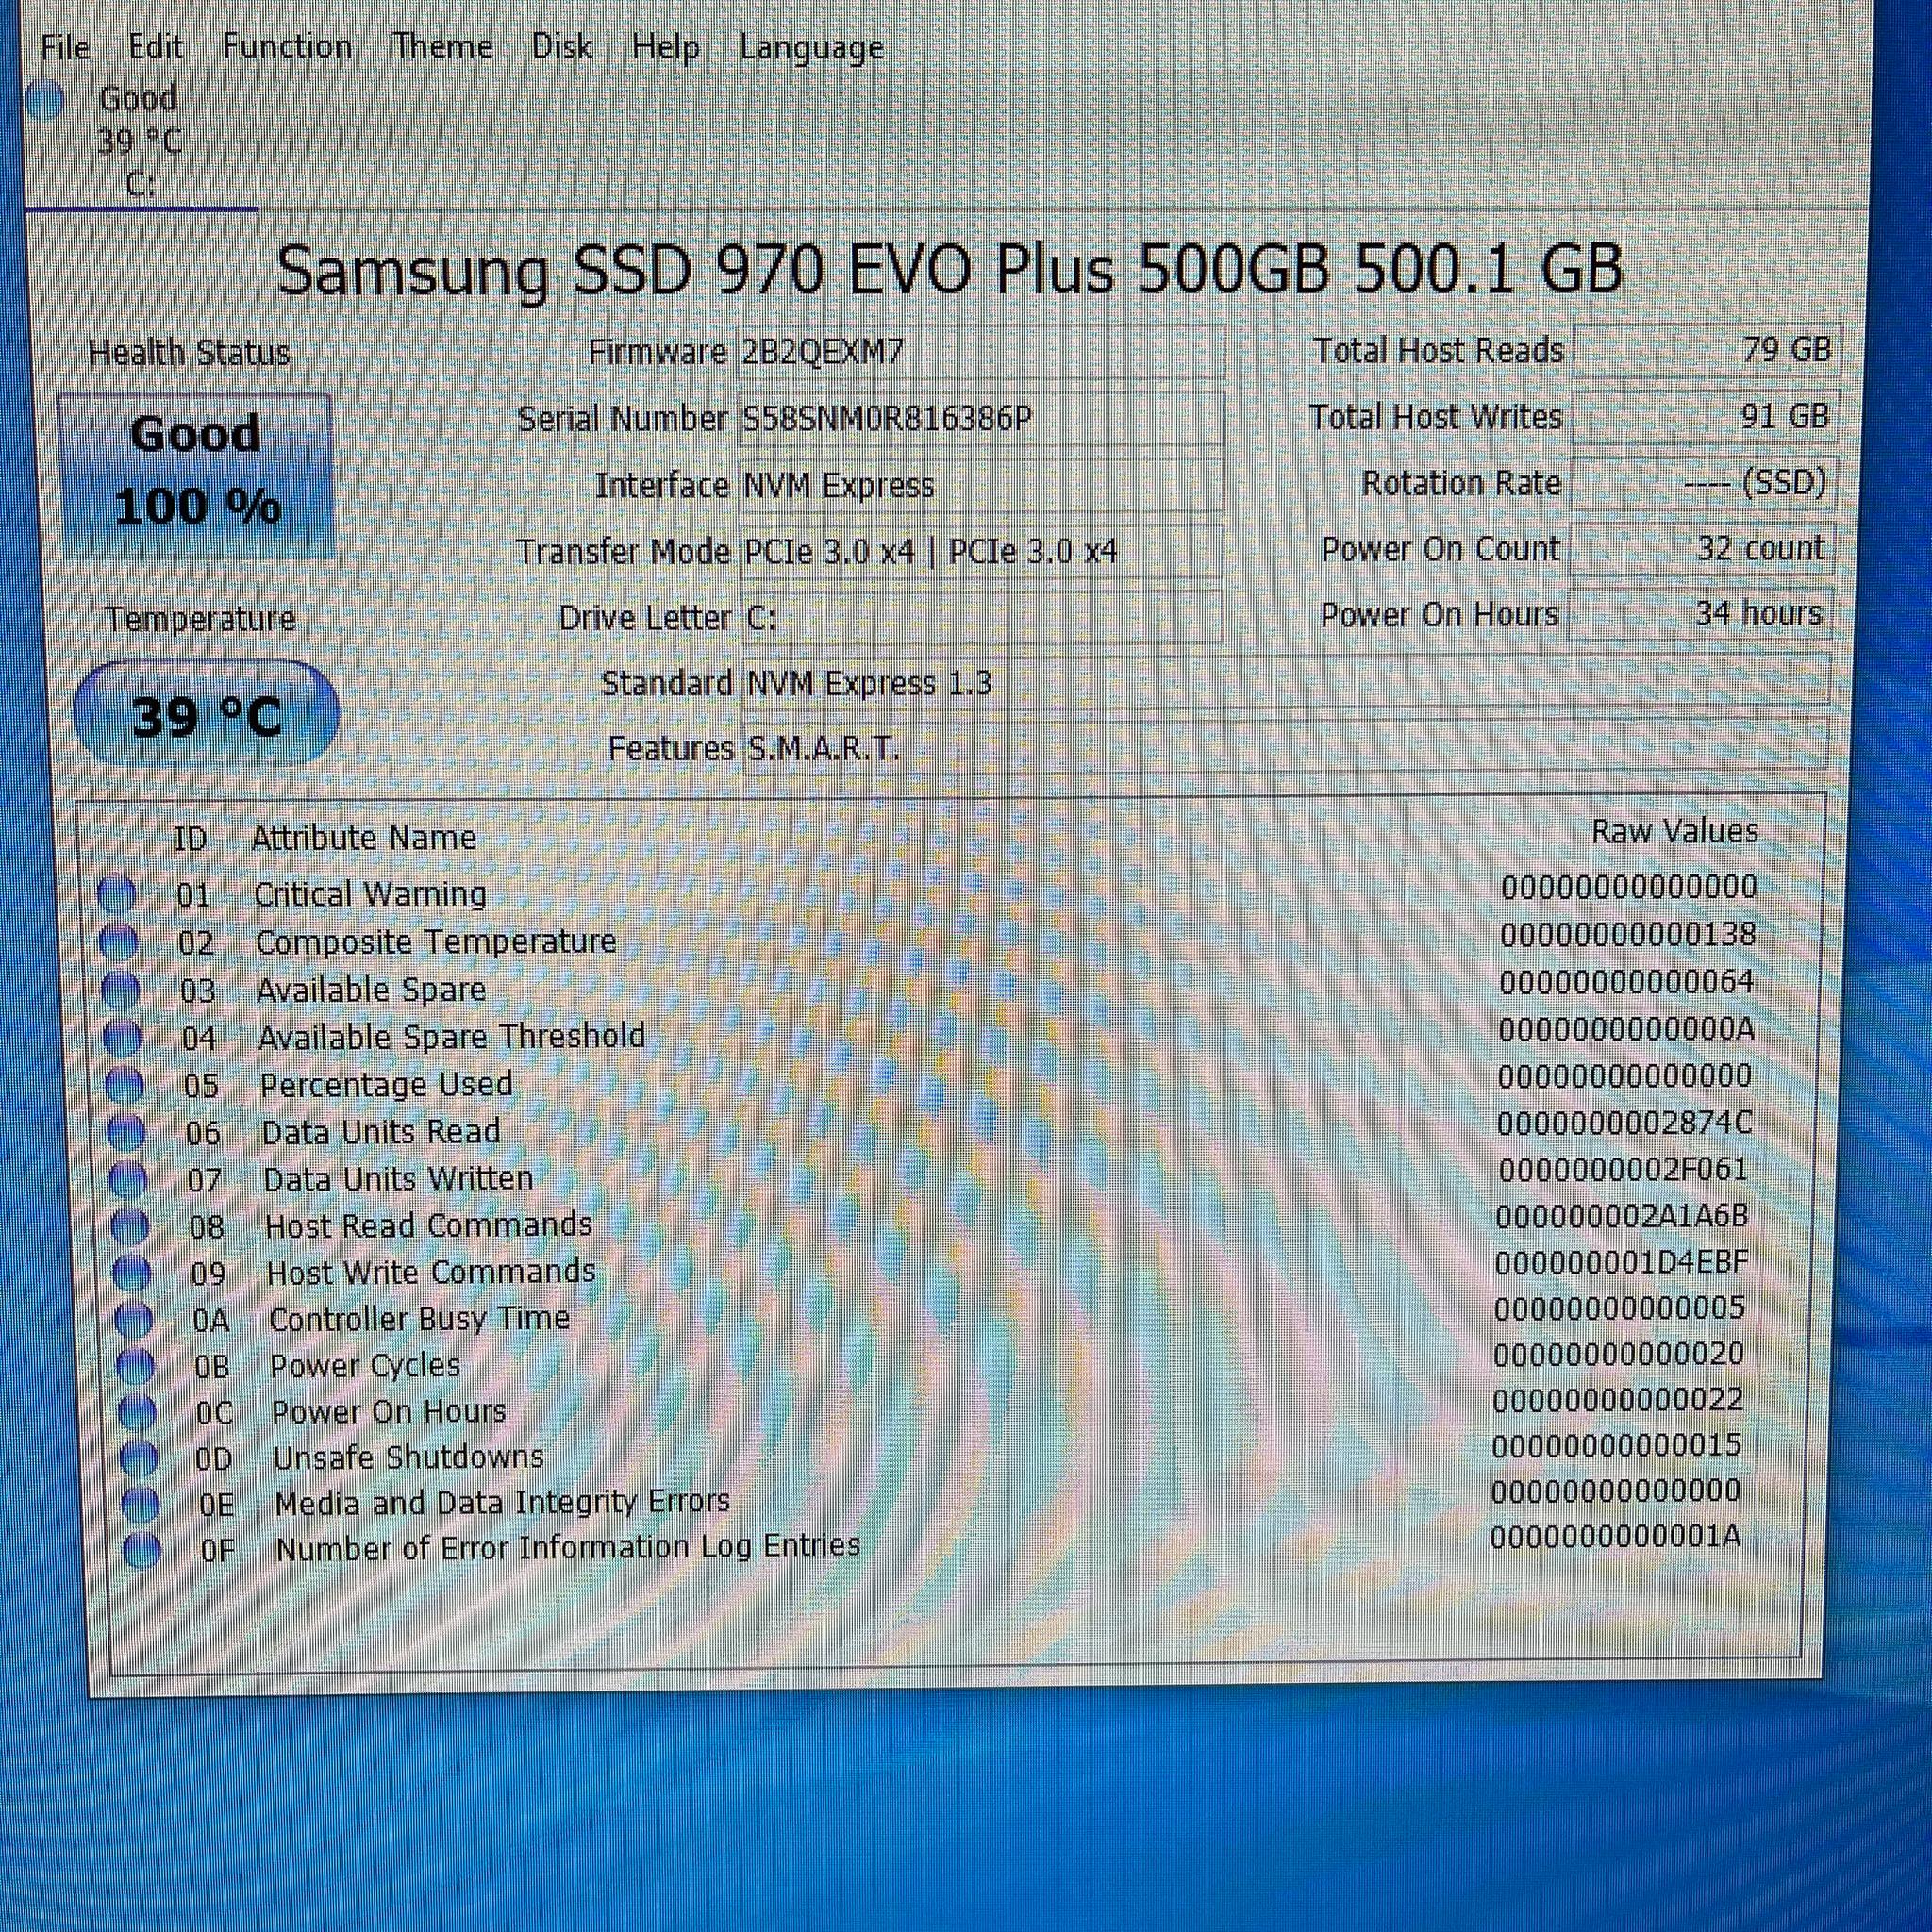Click the Serial Number field S58SNM0R816386P
Screen dimensions: 1932x1932
[980, 418]
